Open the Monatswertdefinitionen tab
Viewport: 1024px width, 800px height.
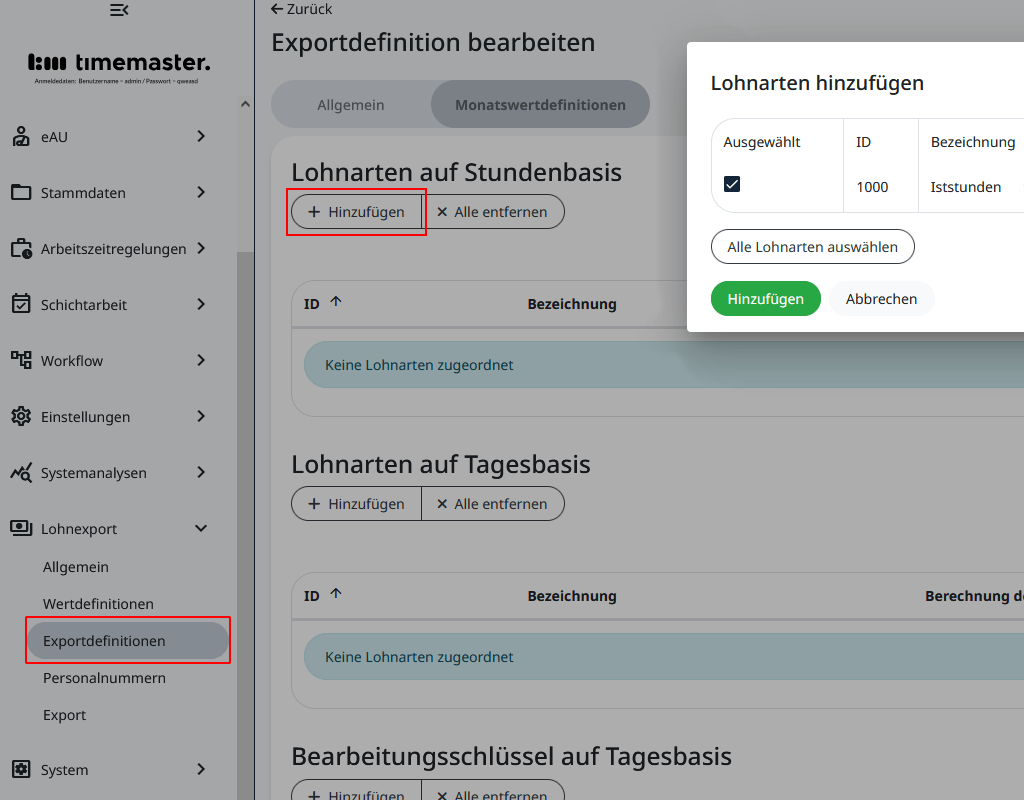tap(539, 104)
